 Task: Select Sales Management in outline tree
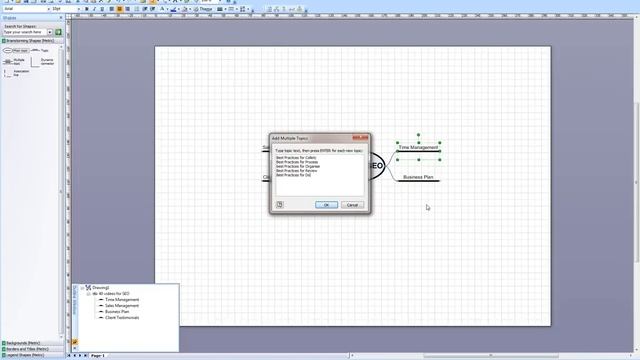[122, 306]
